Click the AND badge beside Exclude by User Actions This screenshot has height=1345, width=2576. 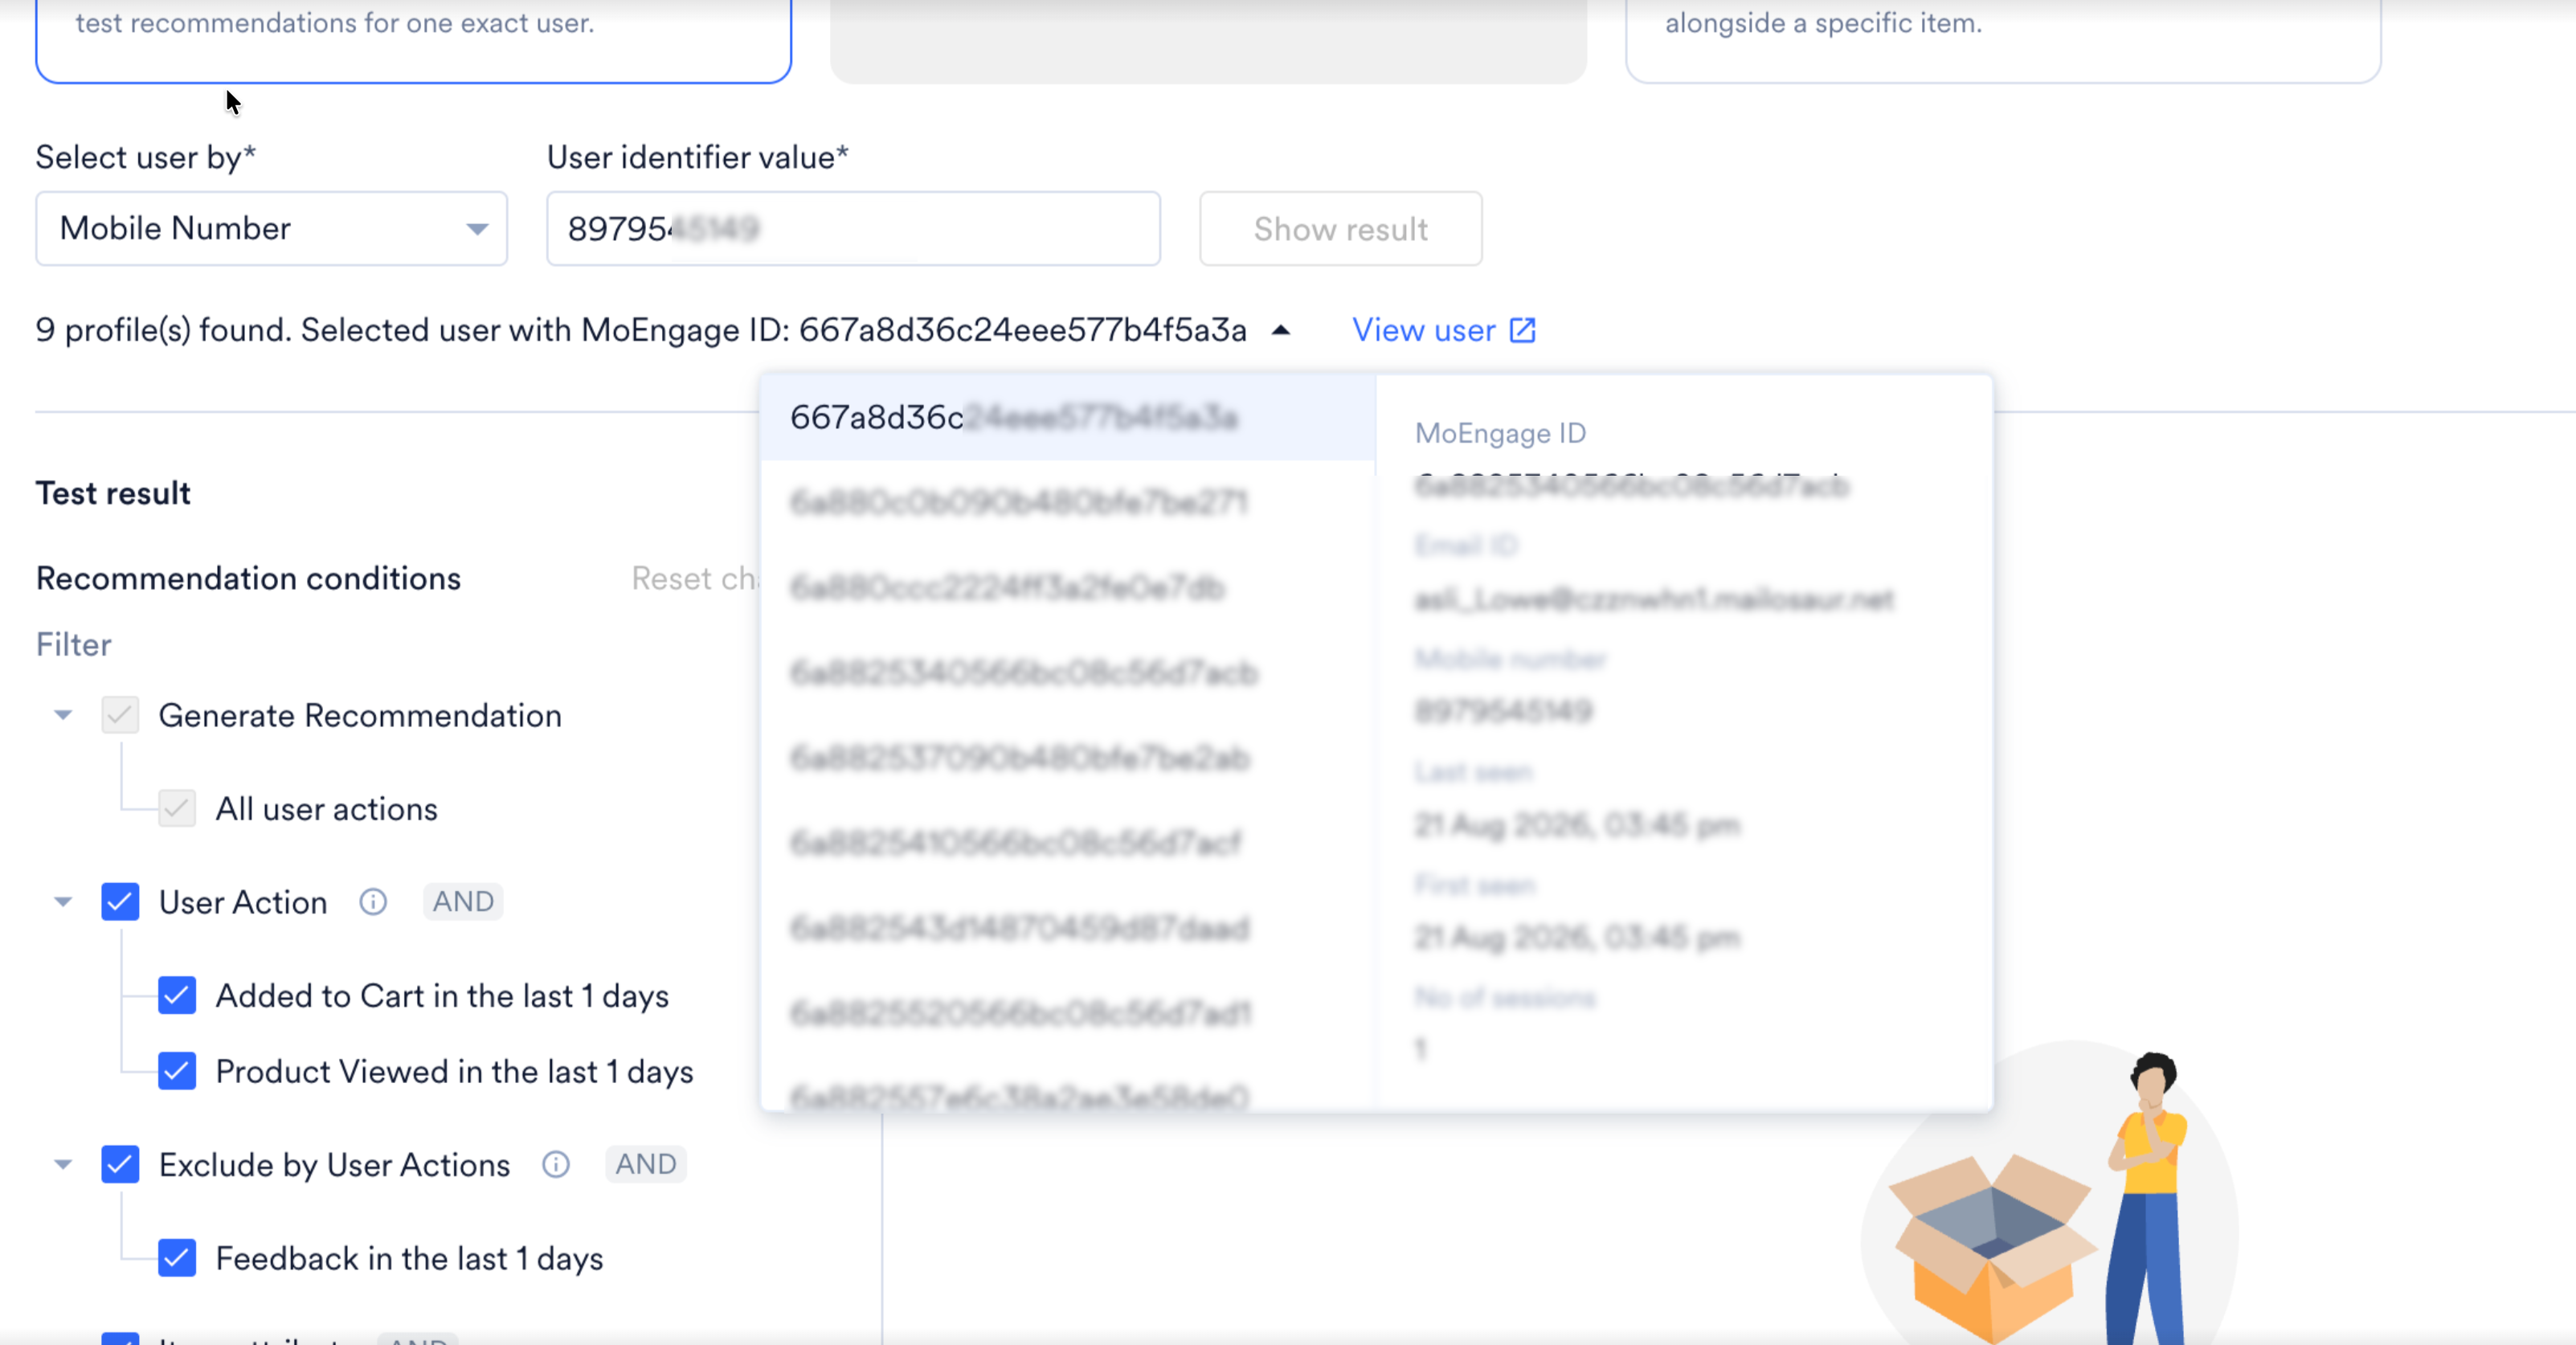(646, 1164)
